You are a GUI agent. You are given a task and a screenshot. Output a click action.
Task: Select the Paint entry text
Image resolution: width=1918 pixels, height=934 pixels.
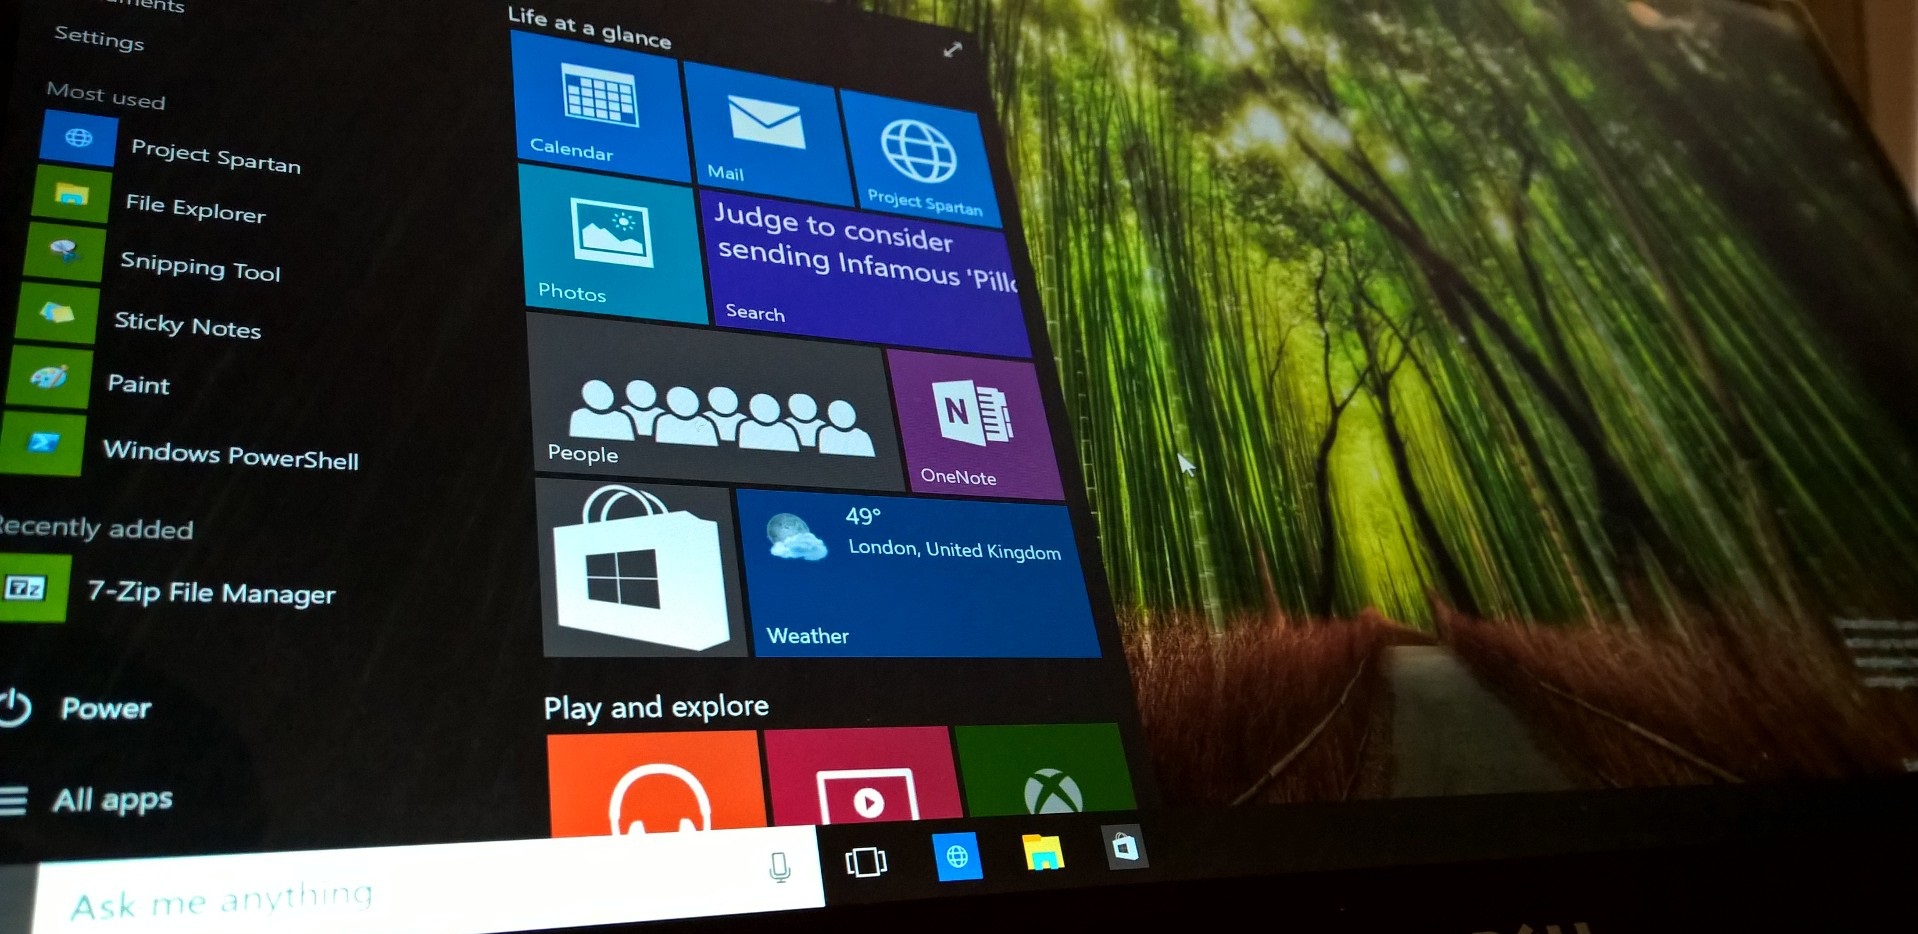[x=138, y=384]
